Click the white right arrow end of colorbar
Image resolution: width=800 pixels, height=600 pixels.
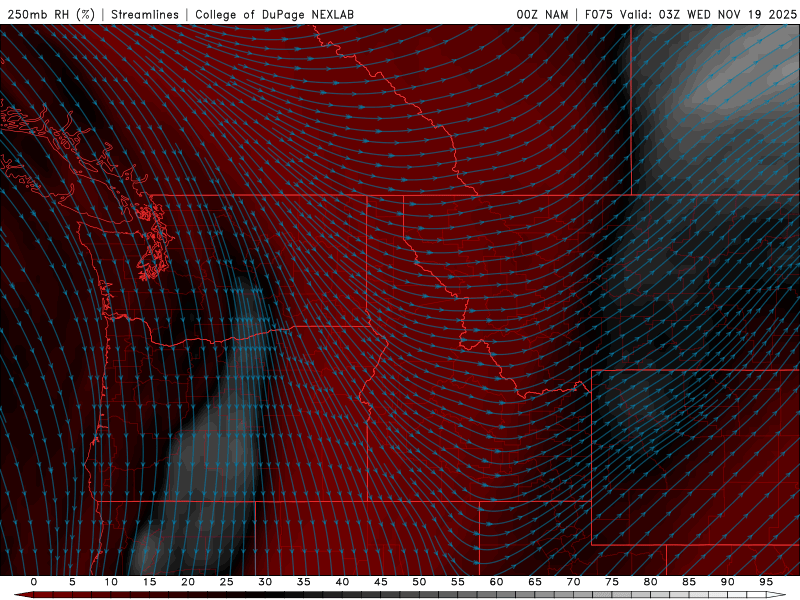(x=776, y=595)
